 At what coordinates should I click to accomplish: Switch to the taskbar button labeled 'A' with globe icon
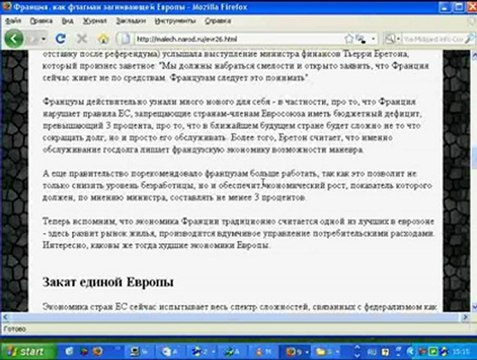170,351
